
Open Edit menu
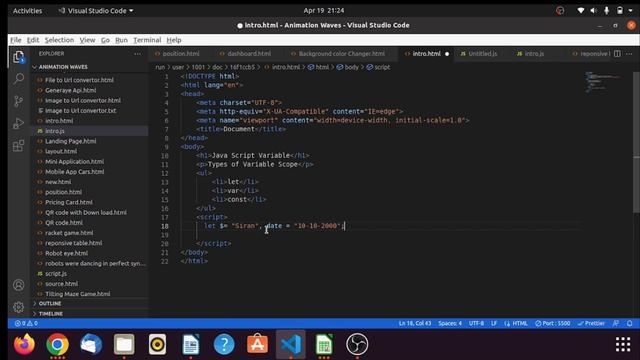[x=33, y=40]
